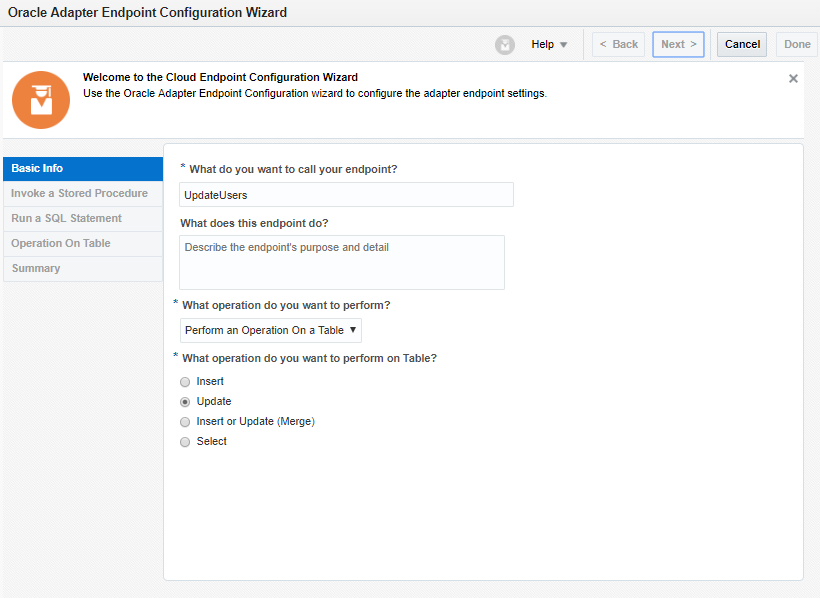Click the Next button
This screenshot has width=820, height=598.
pos(678,45)
